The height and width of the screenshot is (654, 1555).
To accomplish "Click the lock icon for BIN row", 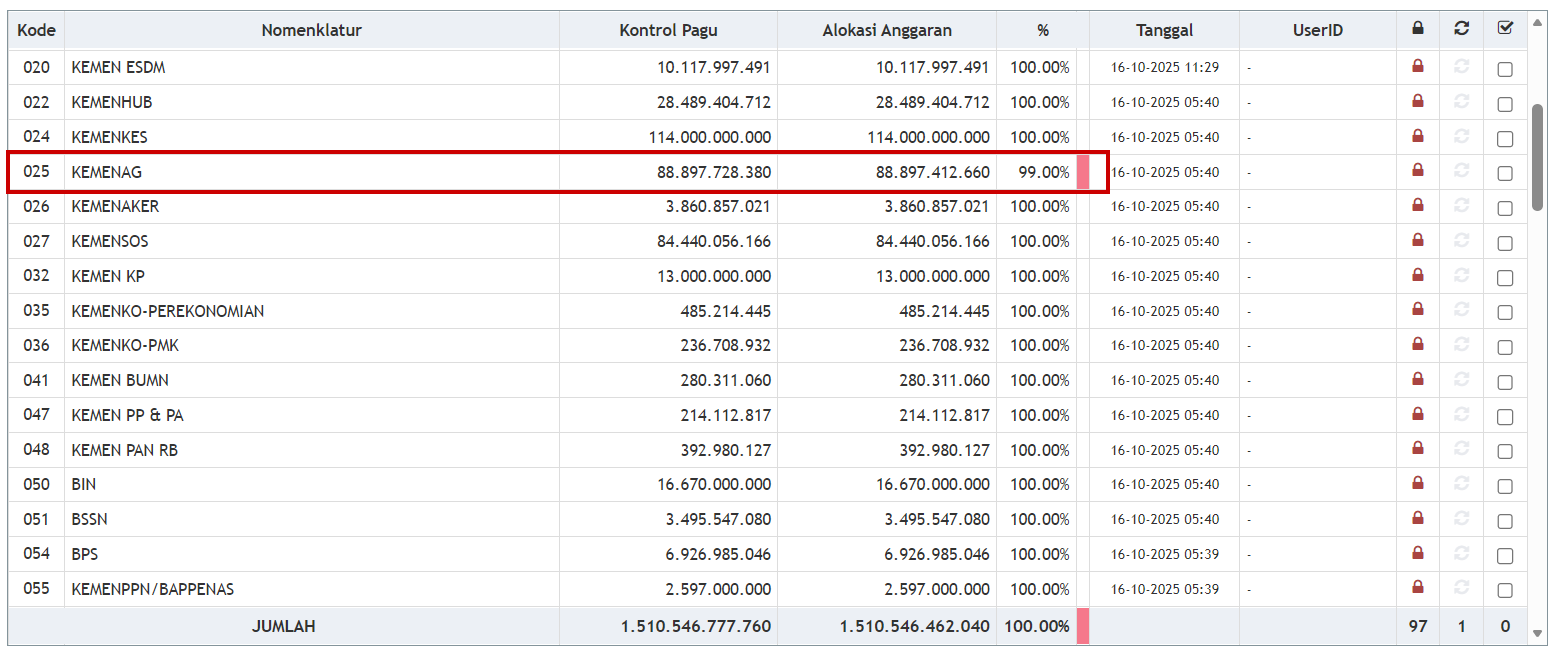I will pos(1417,484).
